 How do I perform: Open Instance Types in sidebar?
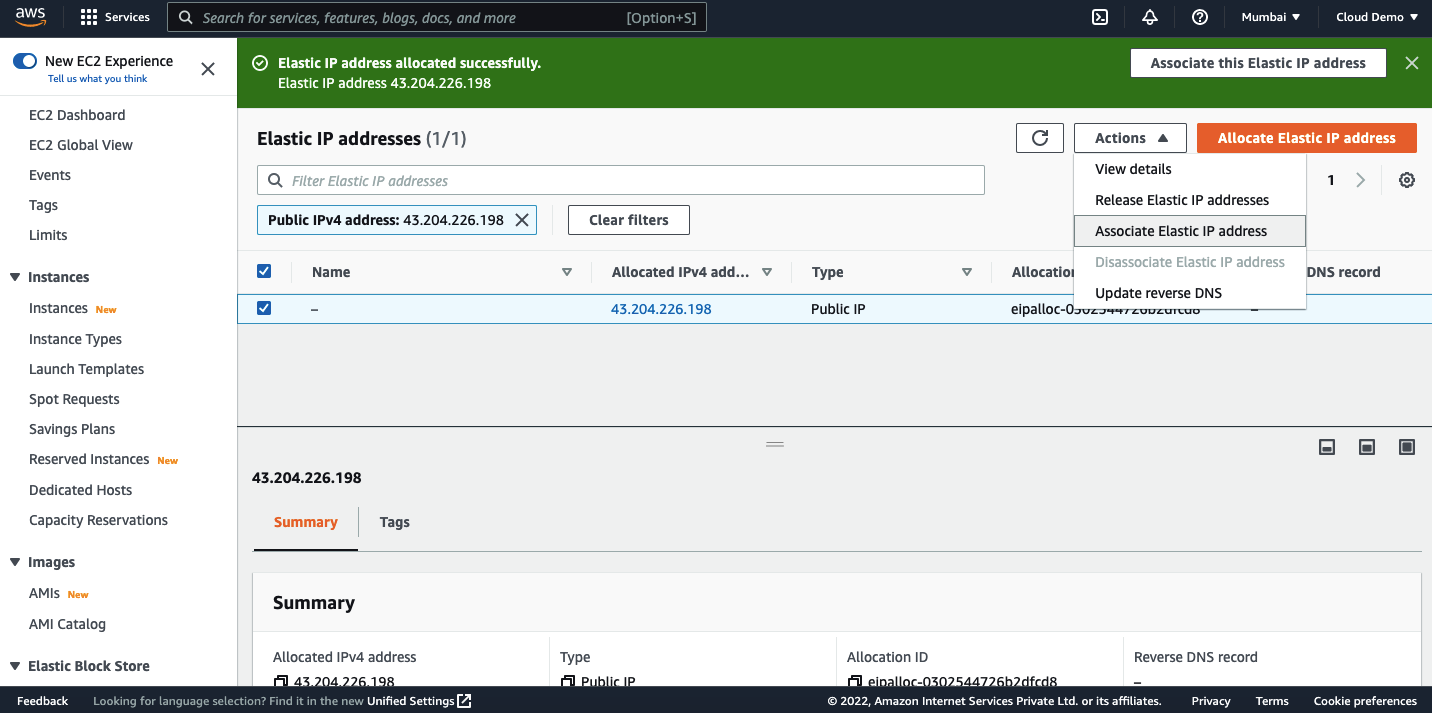point(75,339)
